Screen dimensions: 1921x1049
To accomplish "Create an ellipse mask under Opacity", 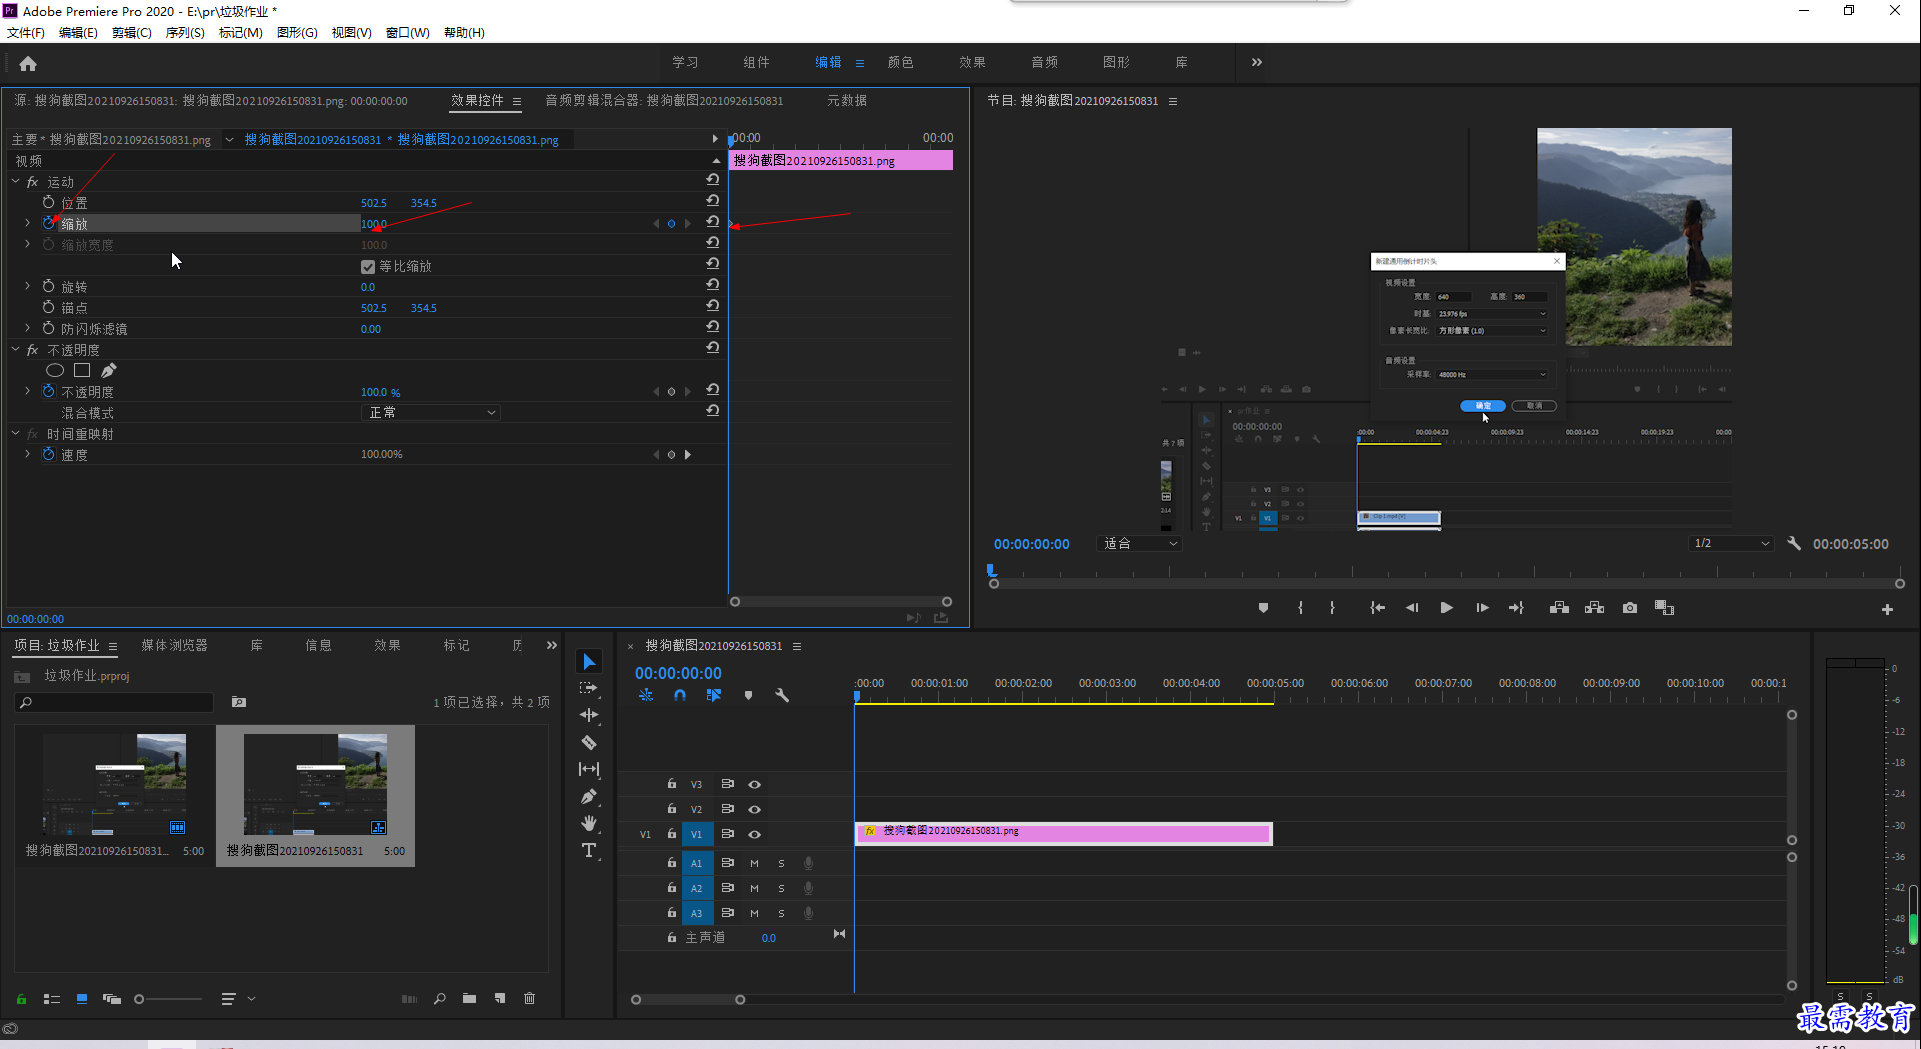I will coord(55,370).
